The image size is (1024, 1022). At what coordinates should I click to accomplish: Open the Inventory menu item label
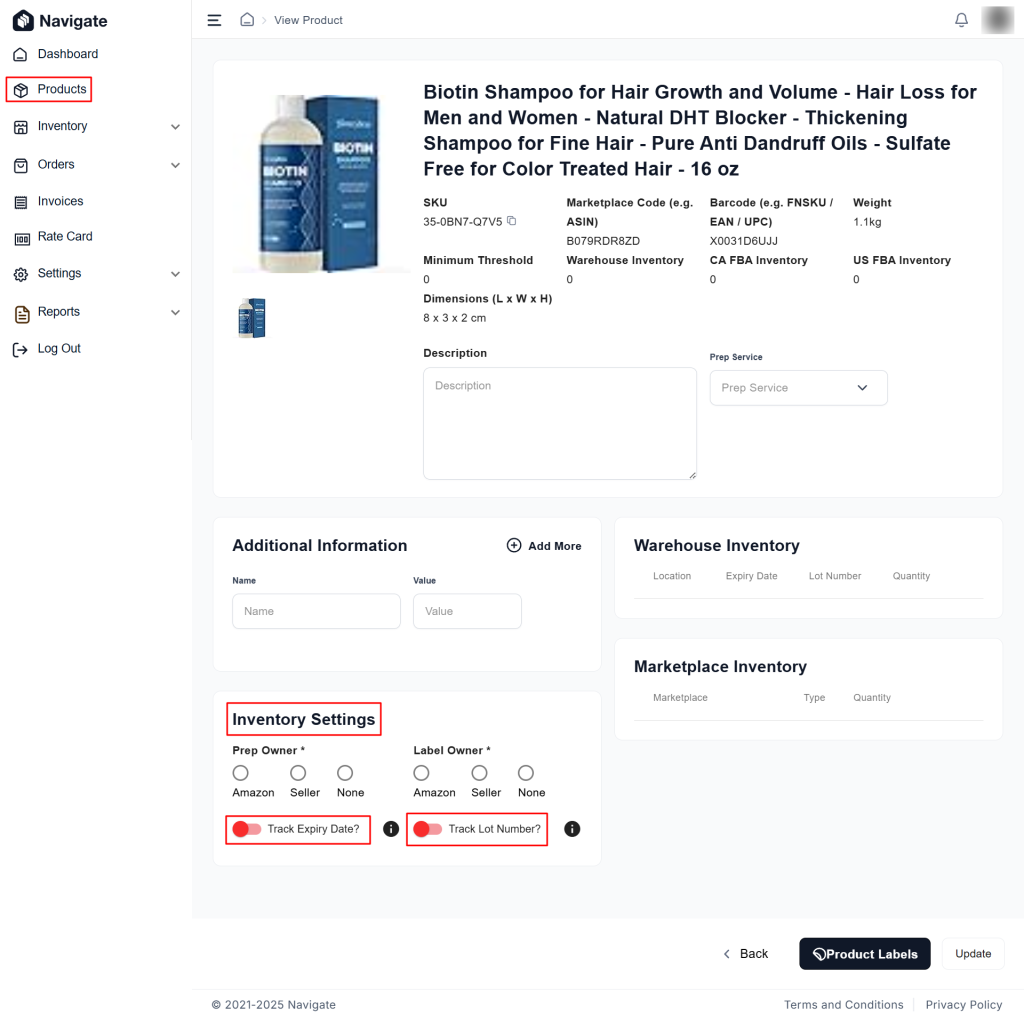62,126
